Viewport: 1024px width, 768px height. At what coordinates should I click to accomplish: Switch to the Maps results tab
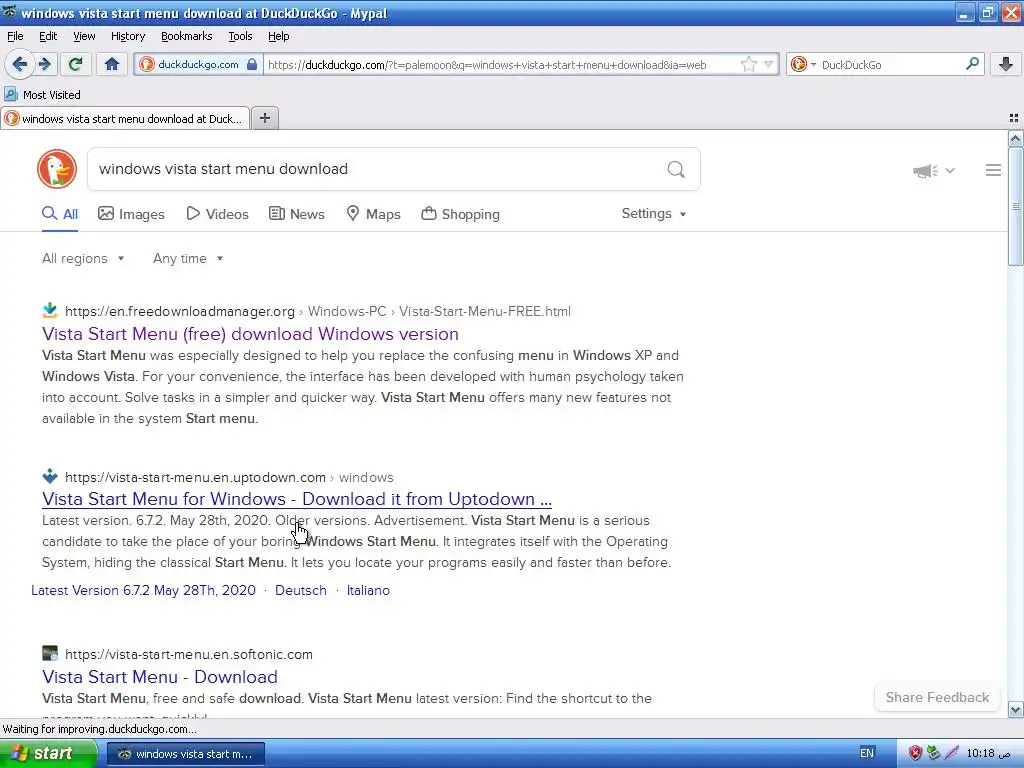(374, 214)
